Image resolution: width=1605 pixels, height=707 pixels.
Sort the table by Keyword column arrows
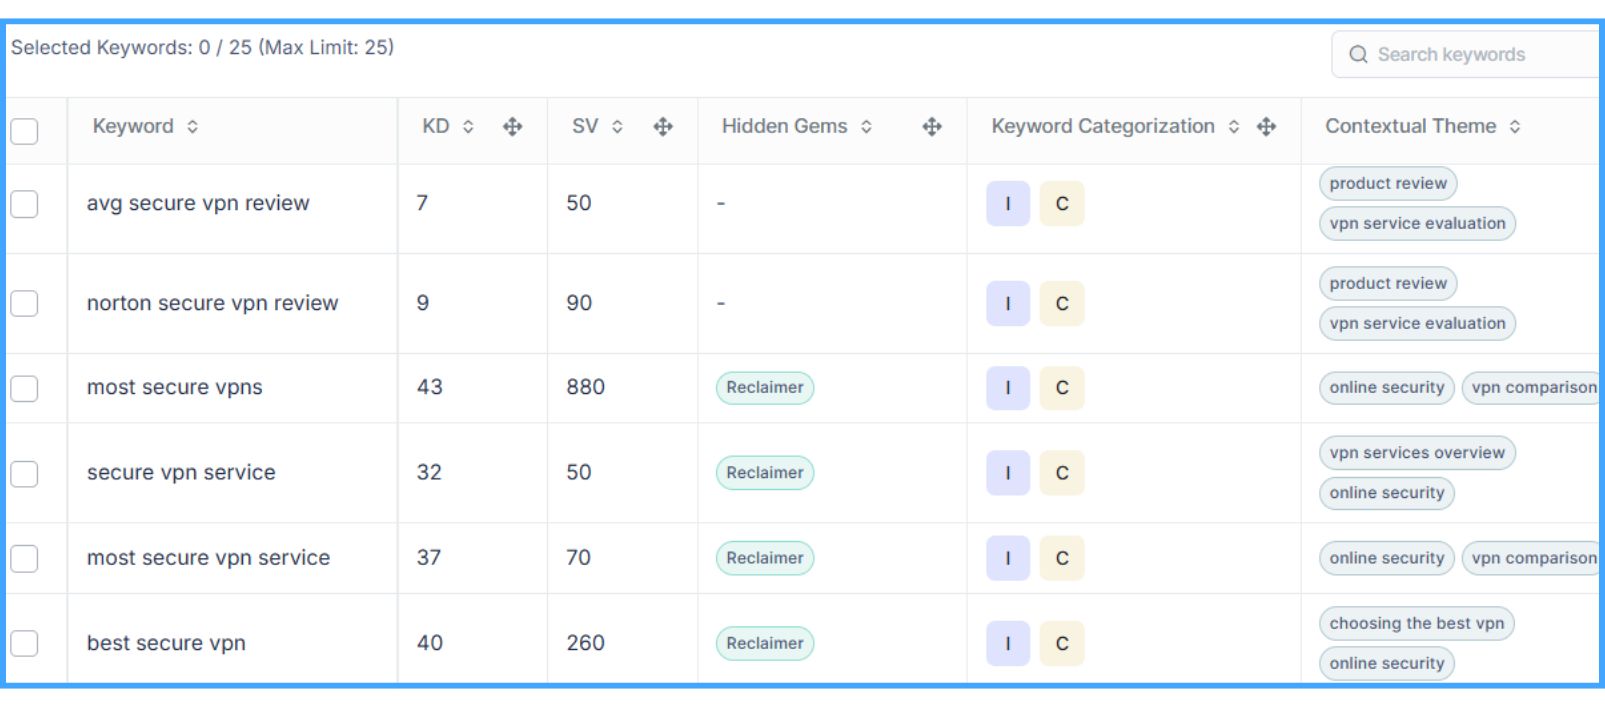pos(192,127)
